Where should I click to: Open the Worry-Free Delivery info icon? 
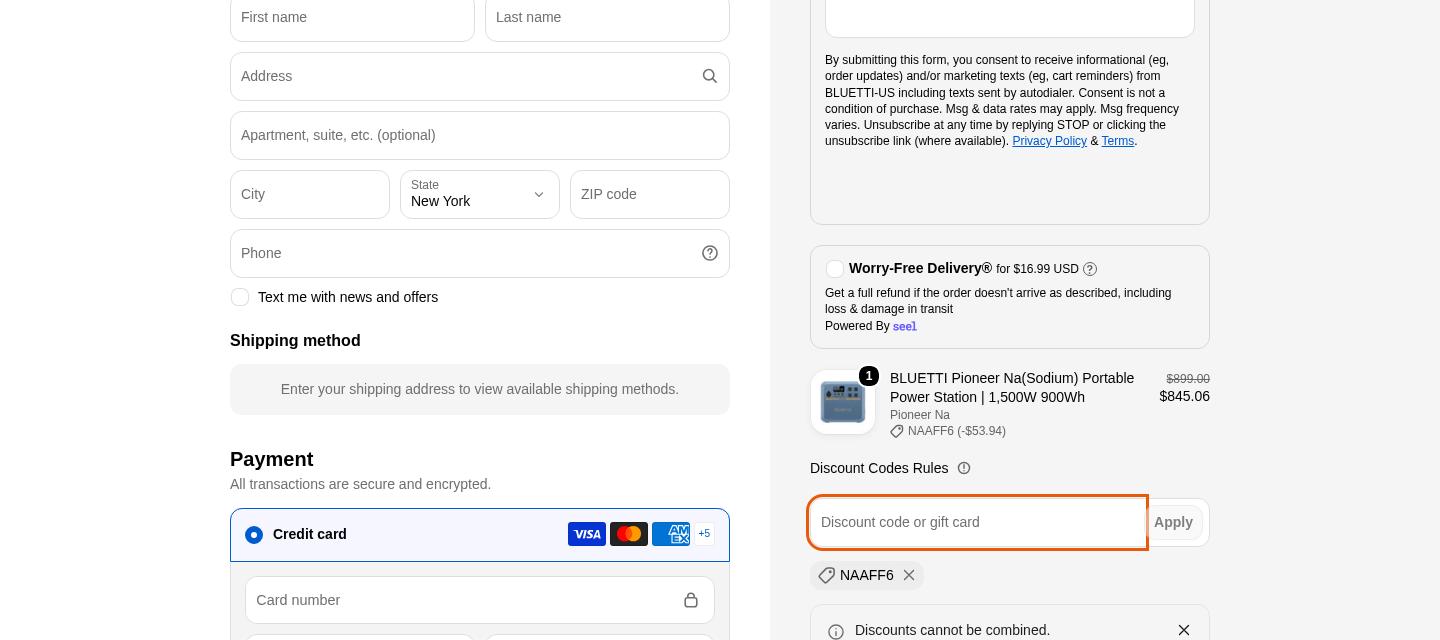[x=1090, y=269]
